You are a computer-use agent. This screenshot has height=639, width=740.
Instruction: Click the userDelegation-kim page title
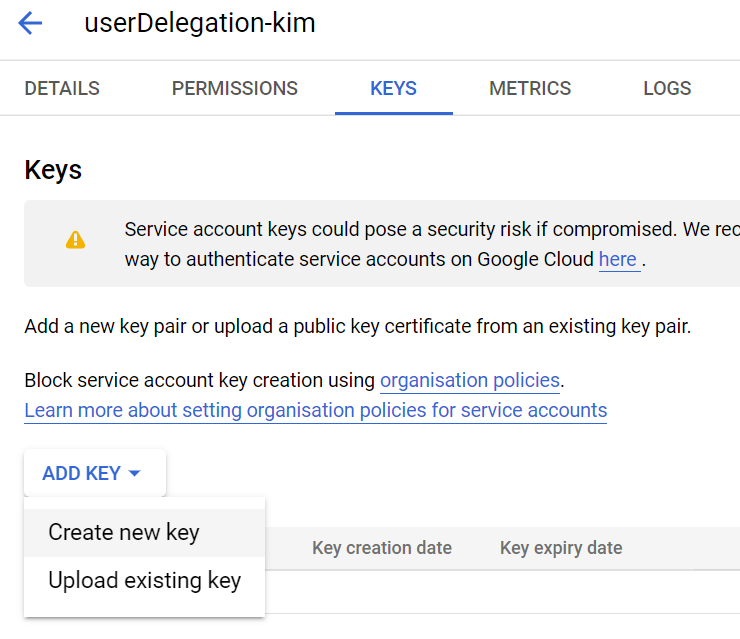click(x=200, y=23)
